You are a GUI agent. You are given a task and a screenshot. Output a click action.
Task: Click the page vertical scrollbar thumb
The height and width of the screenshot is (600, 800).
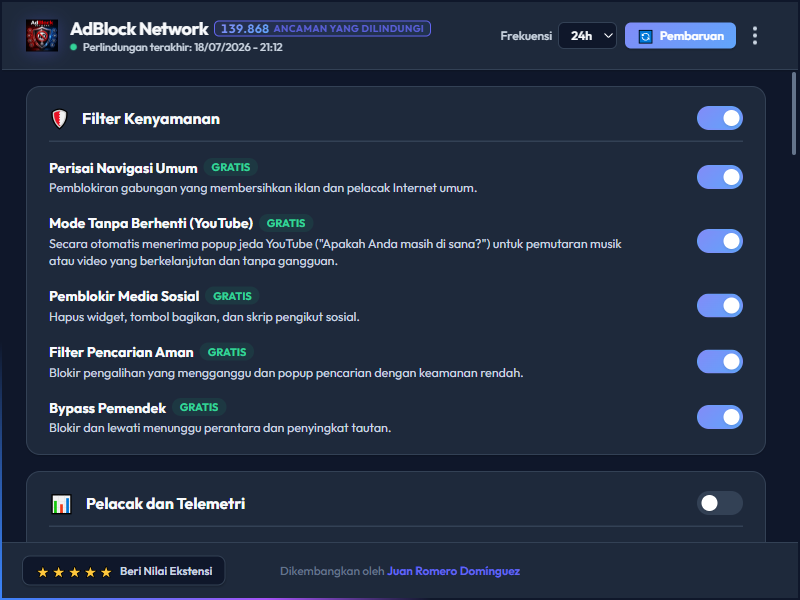pos(793,113)
